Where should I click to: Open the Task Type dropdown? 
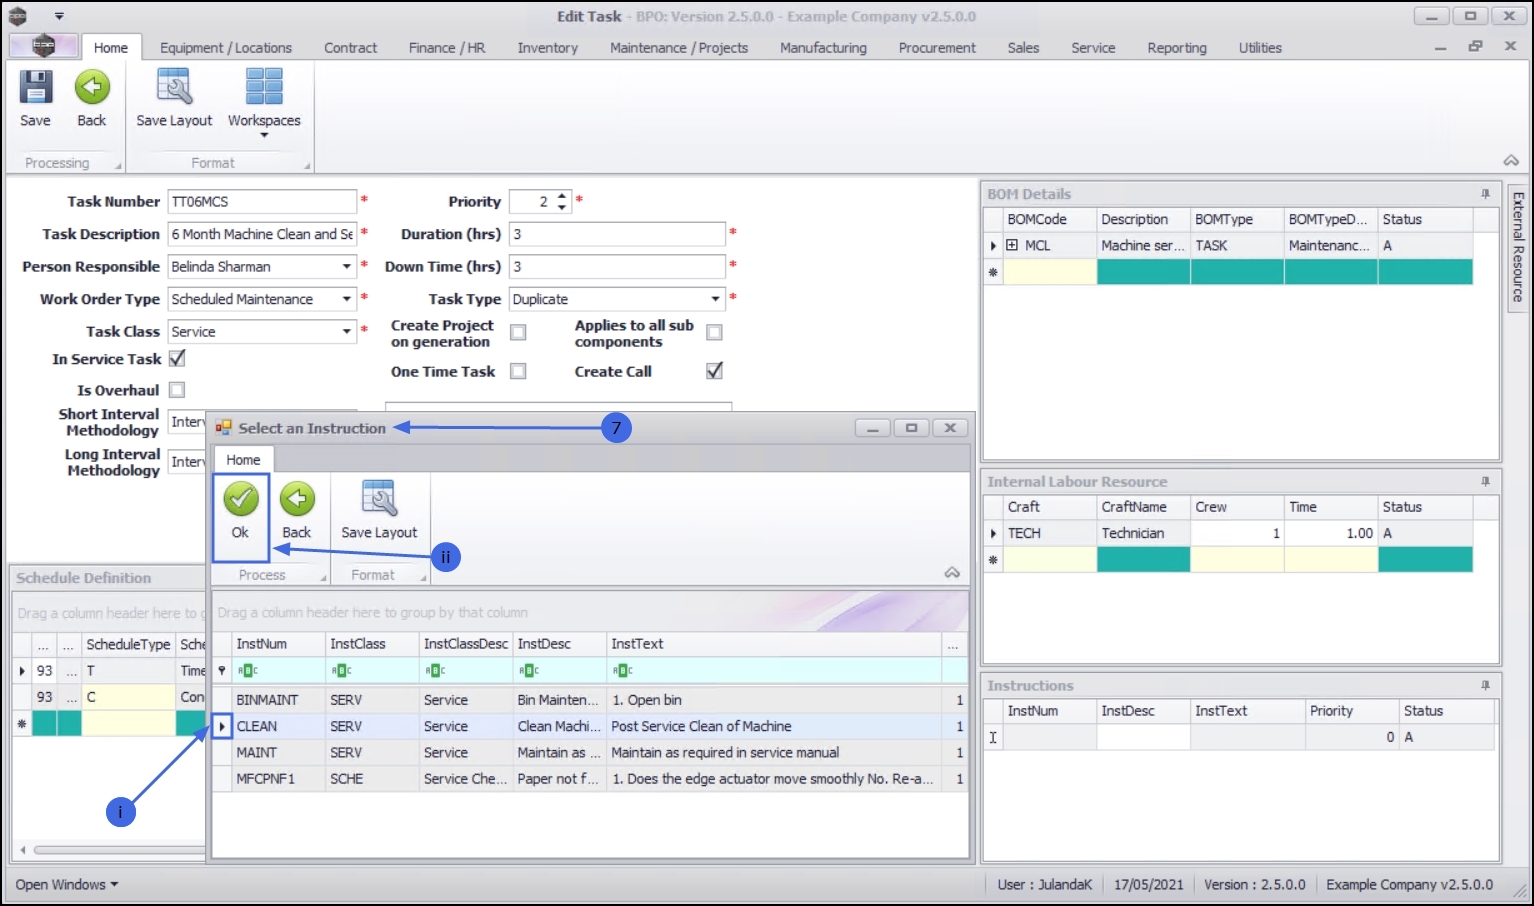[715, 299]
